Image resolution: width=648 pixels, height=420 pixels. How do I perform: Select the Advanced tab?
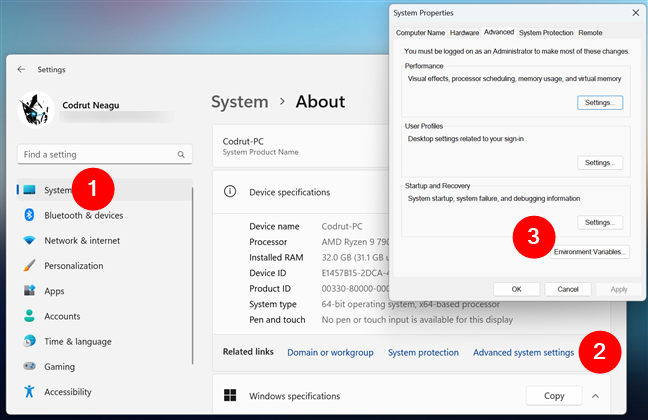(499, 32)
